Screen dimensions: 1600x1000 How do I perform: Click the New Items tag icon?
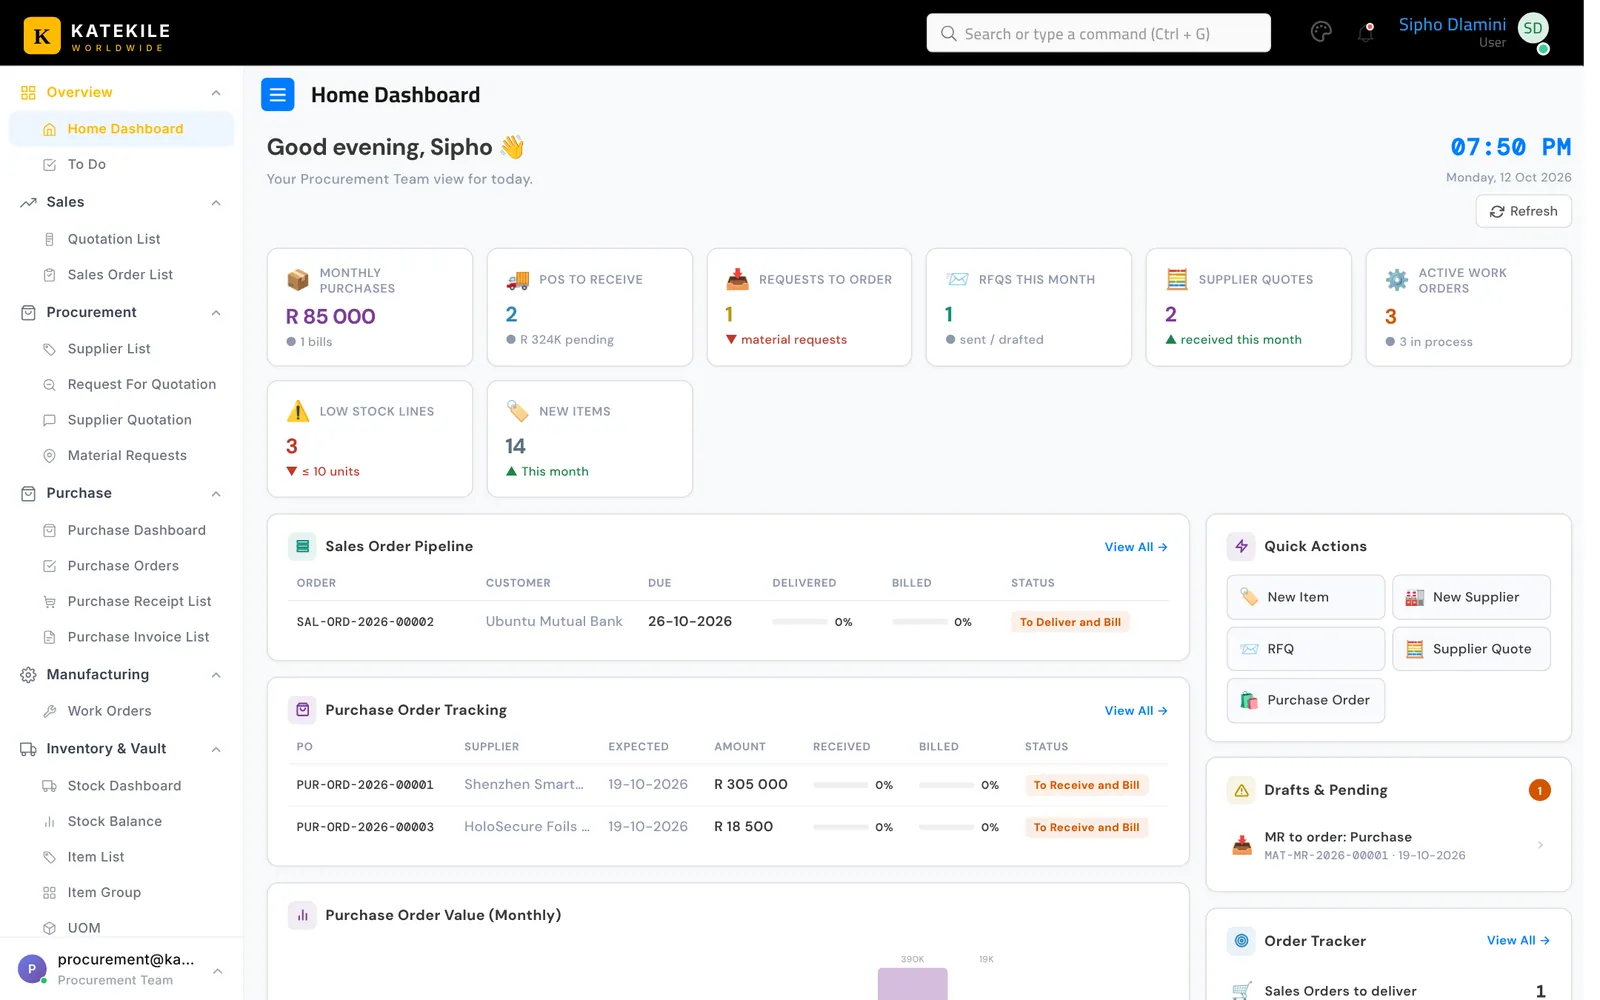point(517,411)
